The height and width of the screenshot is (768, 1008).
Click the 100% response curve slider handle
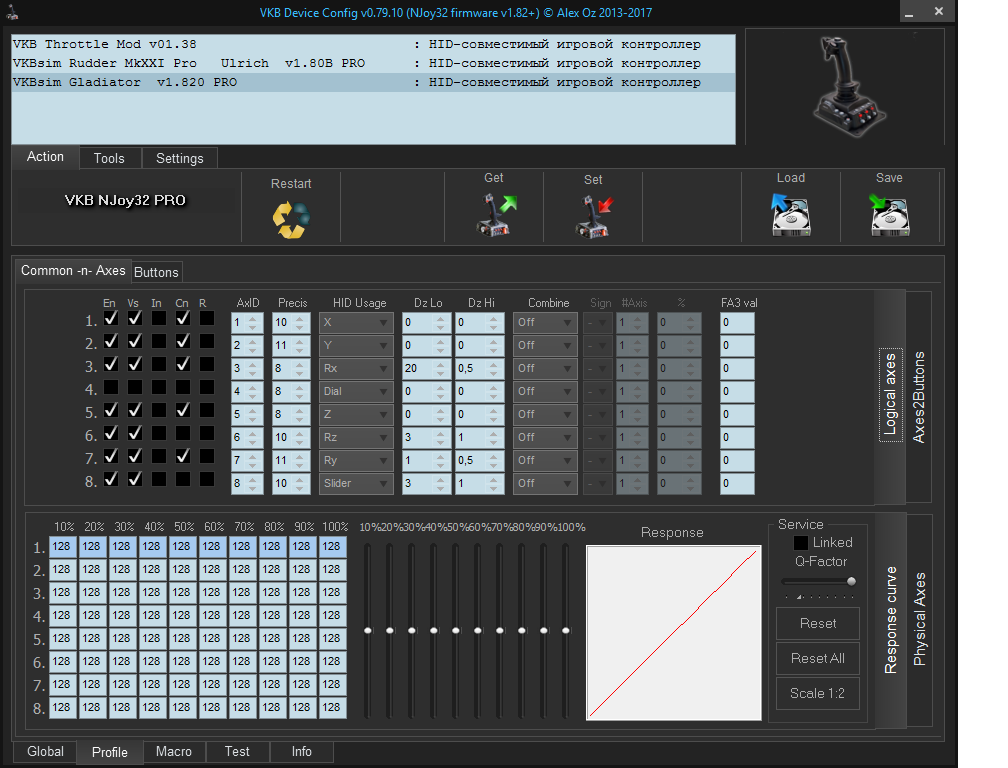[x=566, y=630]
